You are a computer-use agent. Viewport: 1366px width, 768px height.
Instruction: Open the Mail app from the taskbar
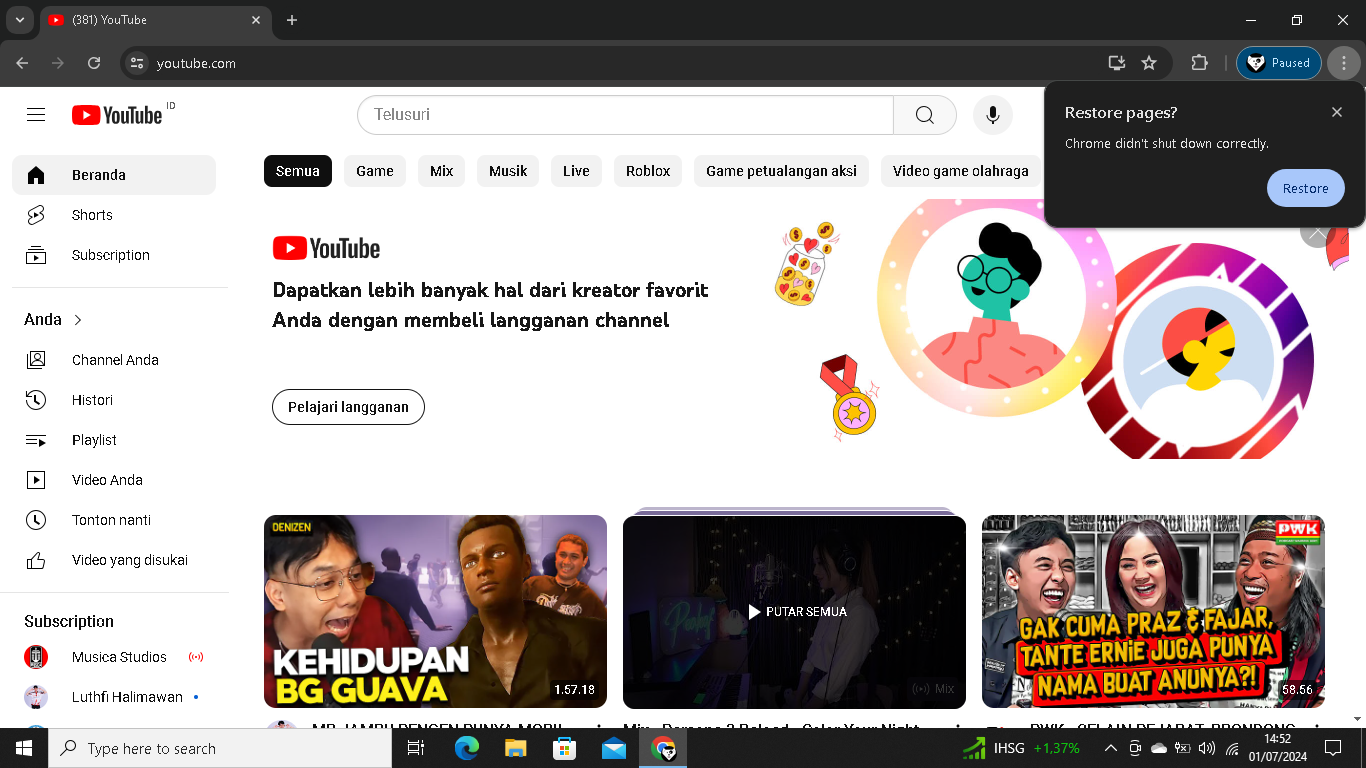coord(614,748)
